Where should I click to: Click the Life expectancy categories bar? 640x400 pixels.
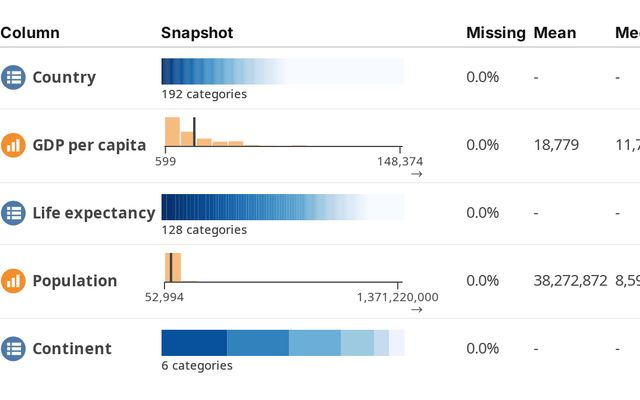[282, 206]
